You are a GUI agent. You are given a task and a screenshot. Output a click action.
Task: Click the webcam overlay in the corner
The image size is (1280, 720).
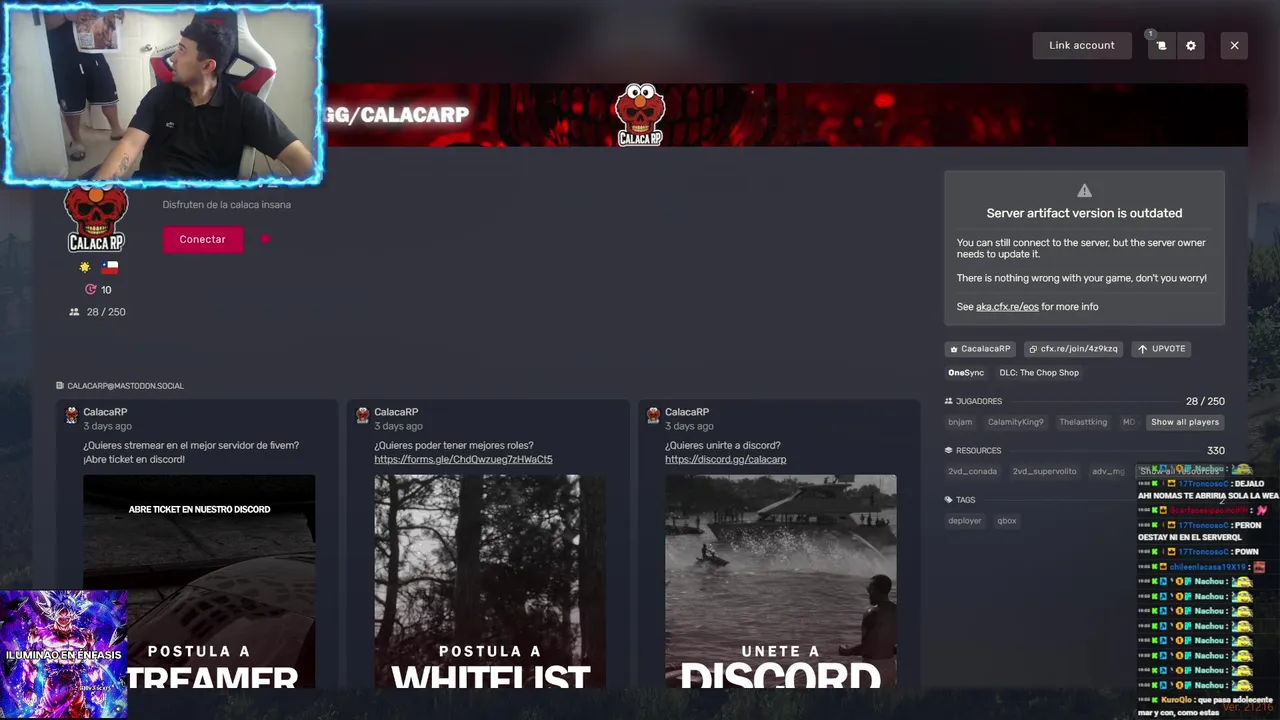(x=162, y=95)
